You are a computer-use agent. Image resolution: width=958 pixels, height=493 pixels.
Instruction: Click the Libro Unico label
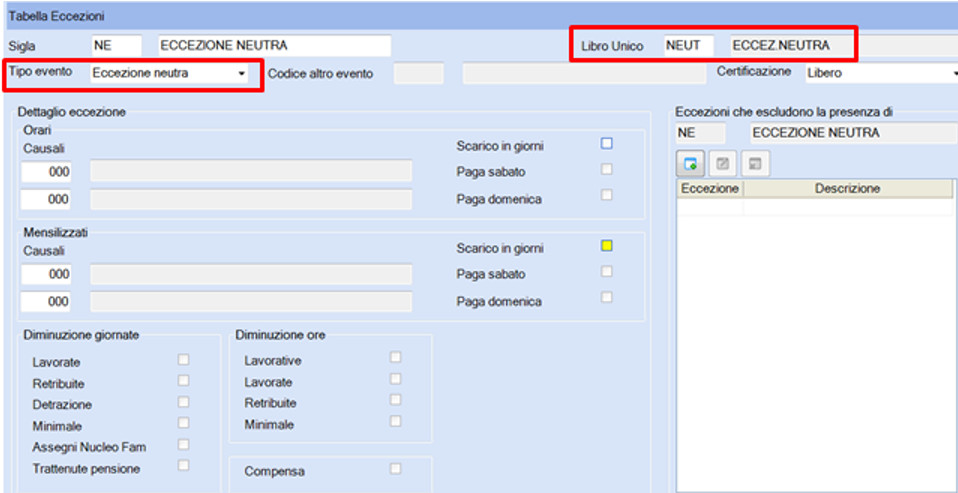612,46
